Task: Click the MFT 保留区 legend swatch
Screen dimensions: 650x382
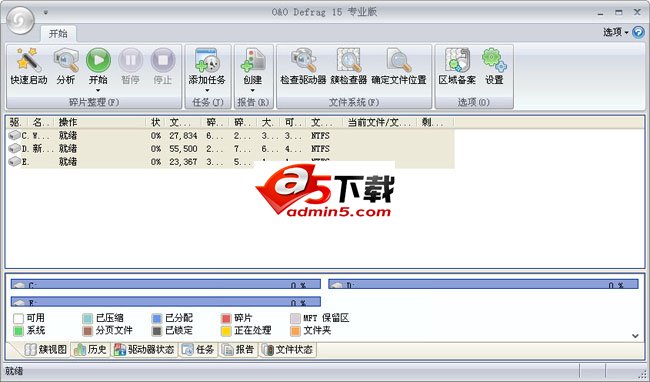Action: (x=295, y=318)
